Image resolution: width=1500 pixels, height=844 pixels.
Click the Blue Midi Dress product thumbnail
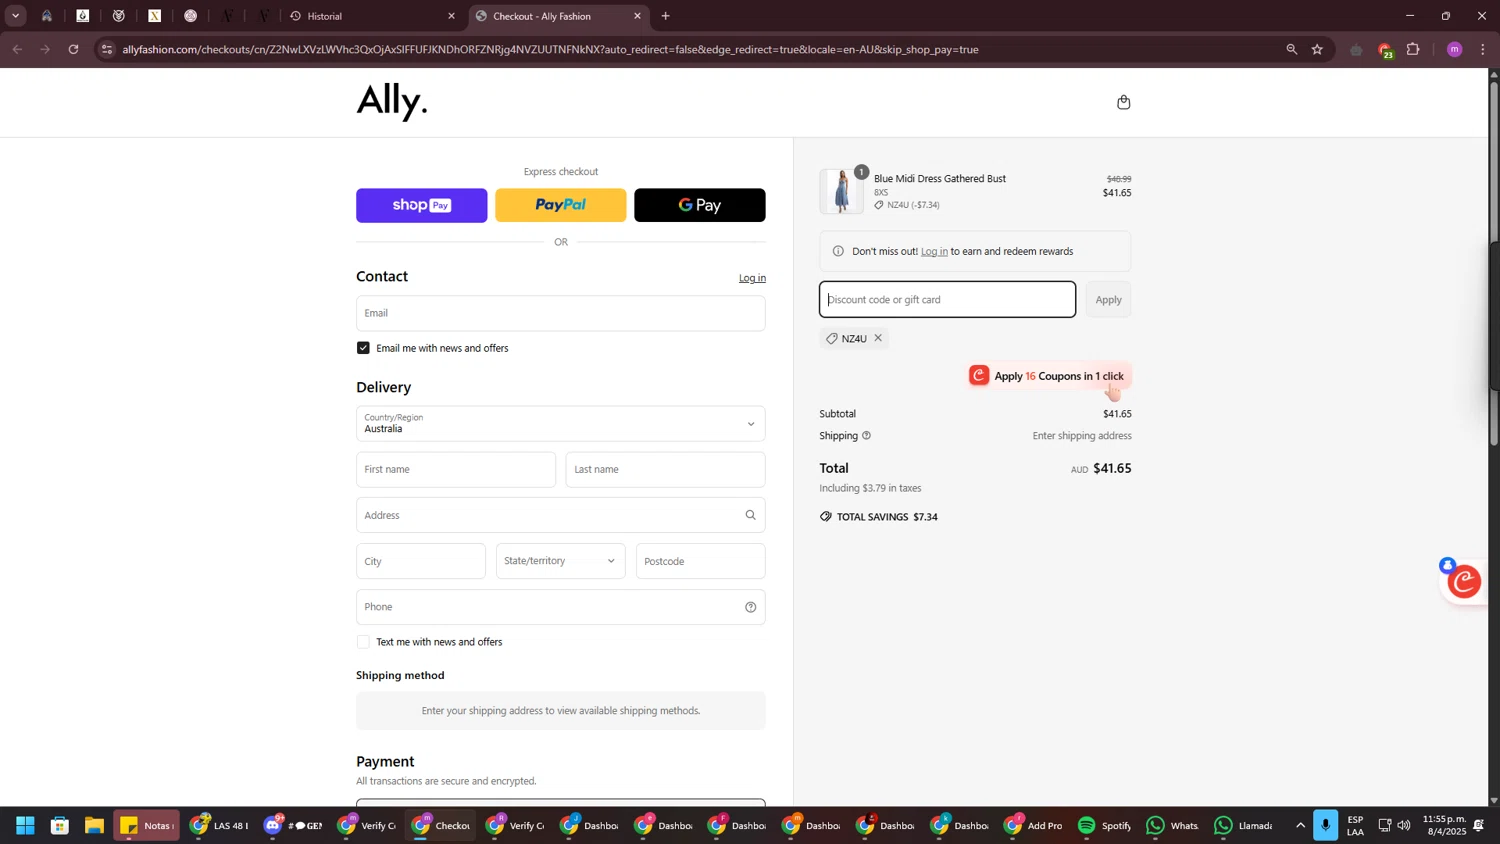841,191
